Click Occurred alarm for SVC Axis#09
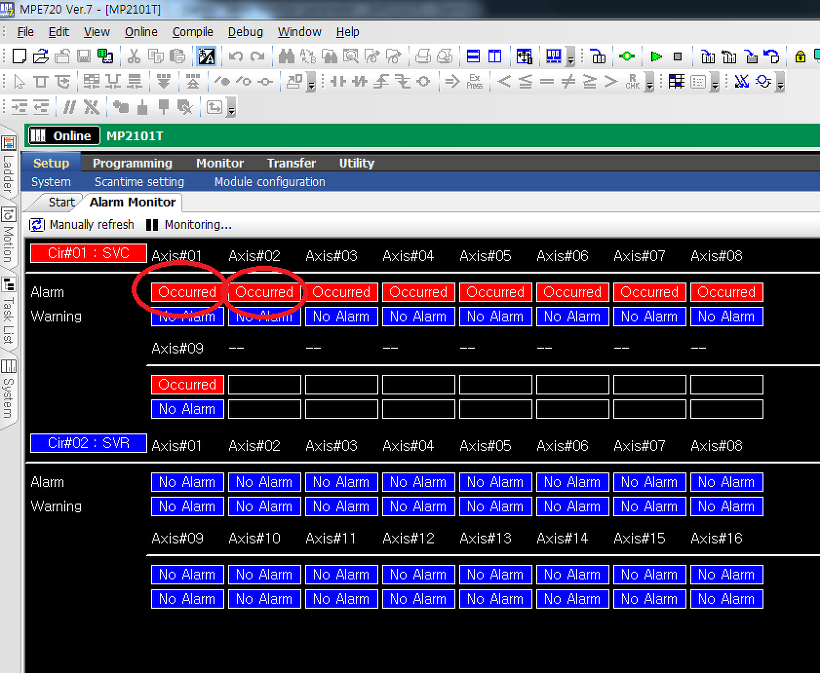The width and height of the screenshot is (820, 673). (x=187, y=385)
